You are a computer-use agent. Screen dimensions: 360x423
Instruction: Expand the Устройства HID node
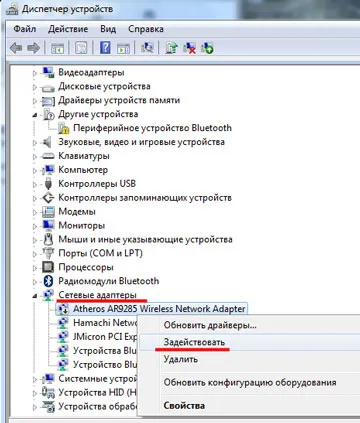click(35, 393)
